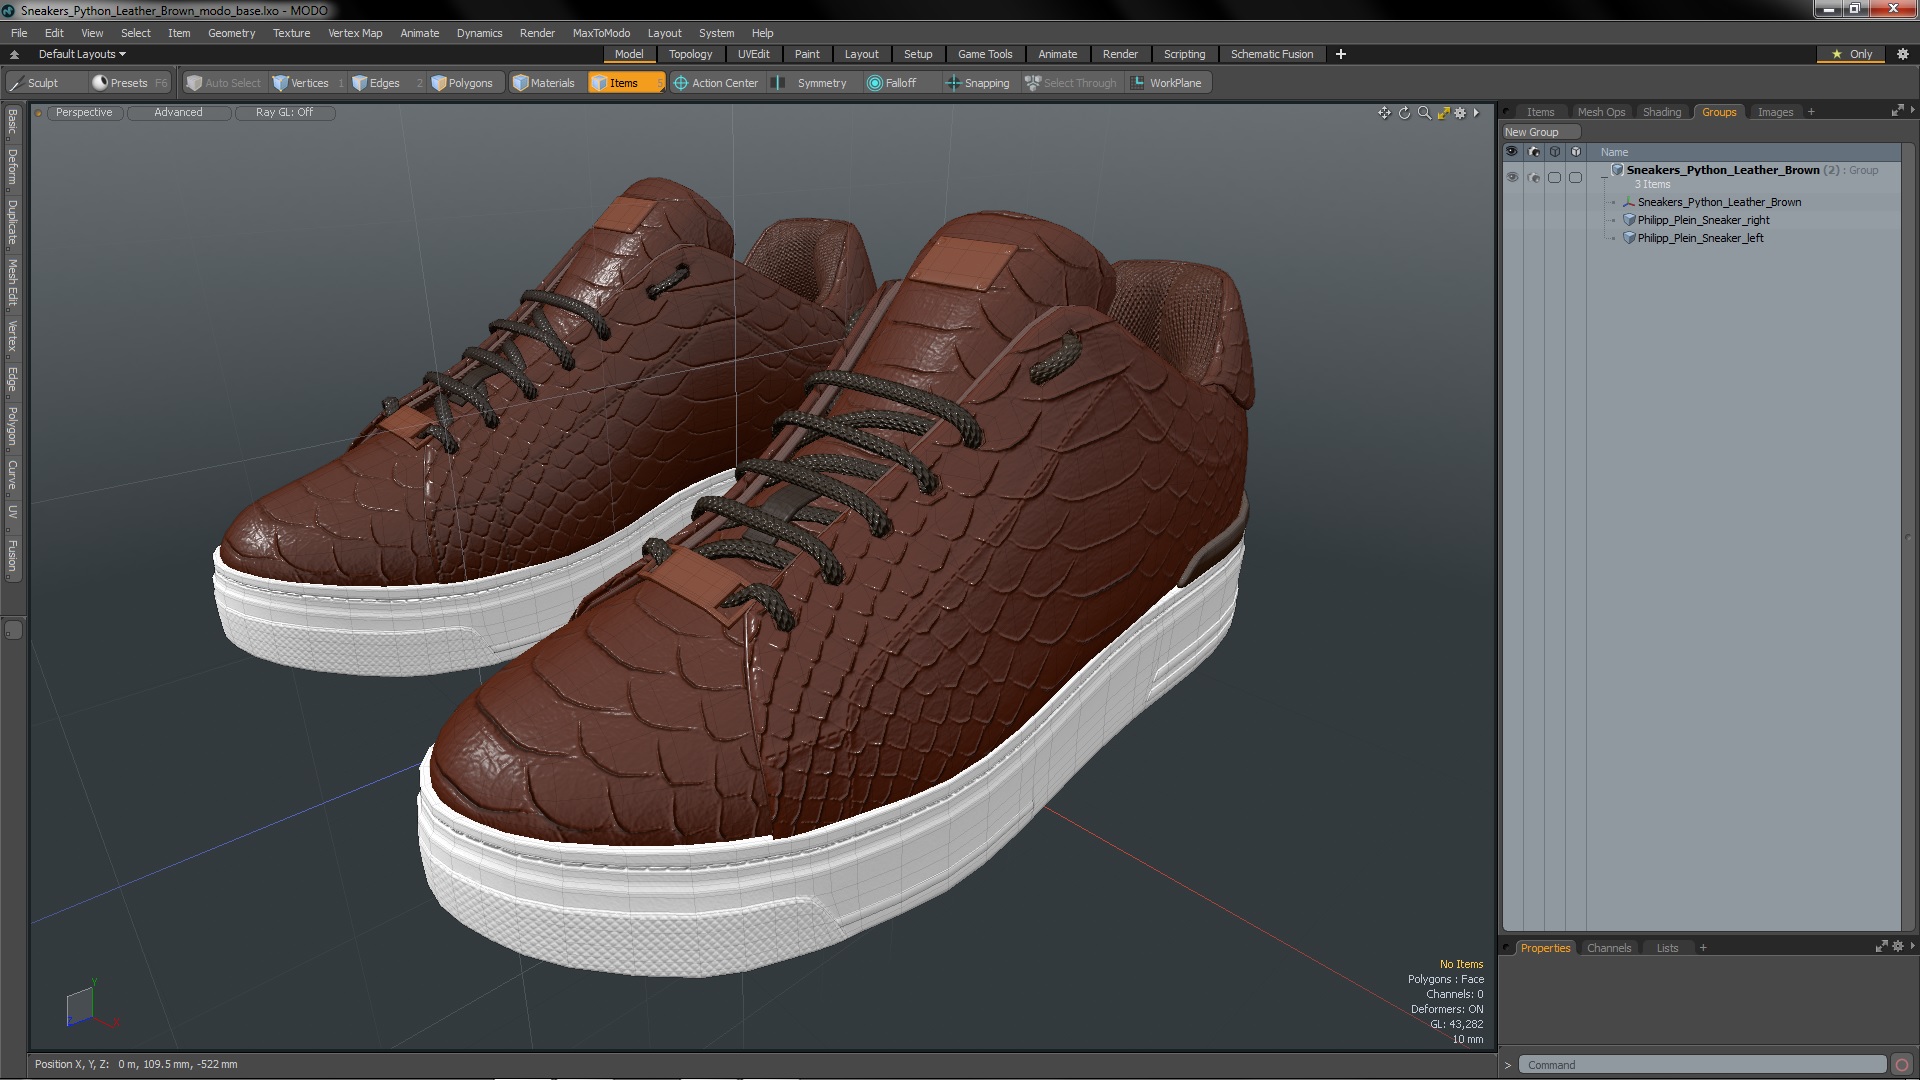Enable Snapping tool in toolbar

click(x=978, y=83)
